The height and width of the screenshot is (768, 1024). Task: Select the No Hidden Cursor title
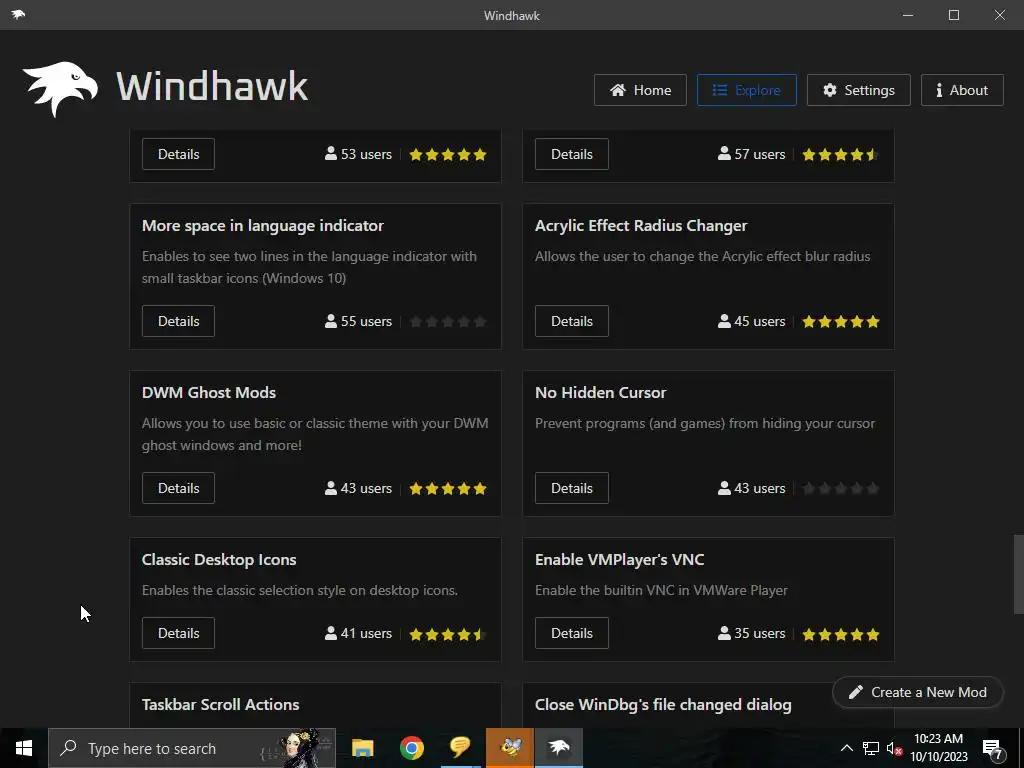pos(600,392)
